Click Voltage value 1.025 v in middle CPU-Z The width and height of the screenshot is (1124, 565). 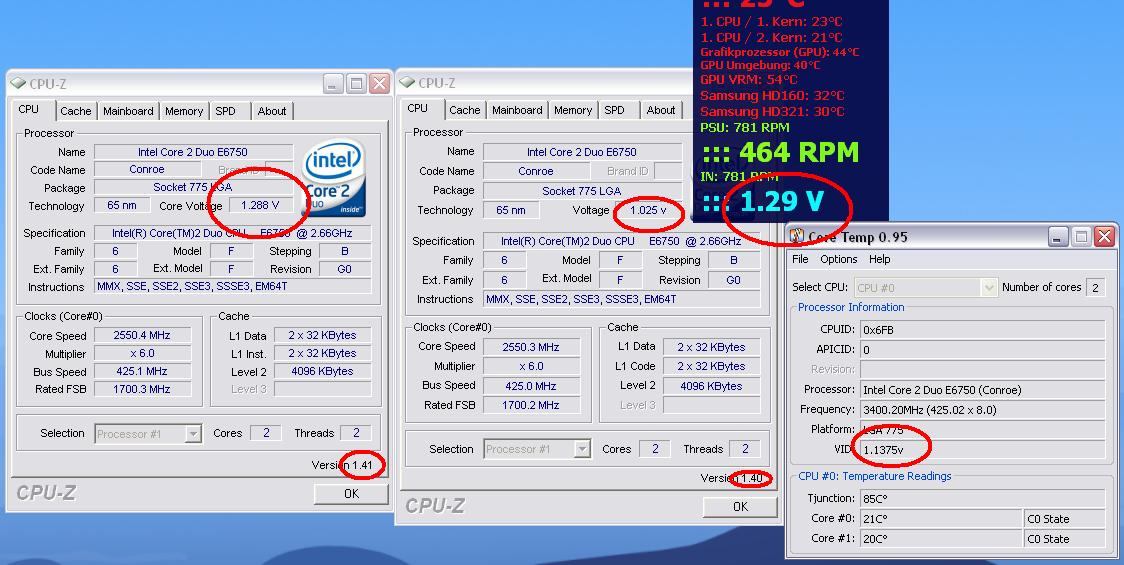[x=648, y=210]
